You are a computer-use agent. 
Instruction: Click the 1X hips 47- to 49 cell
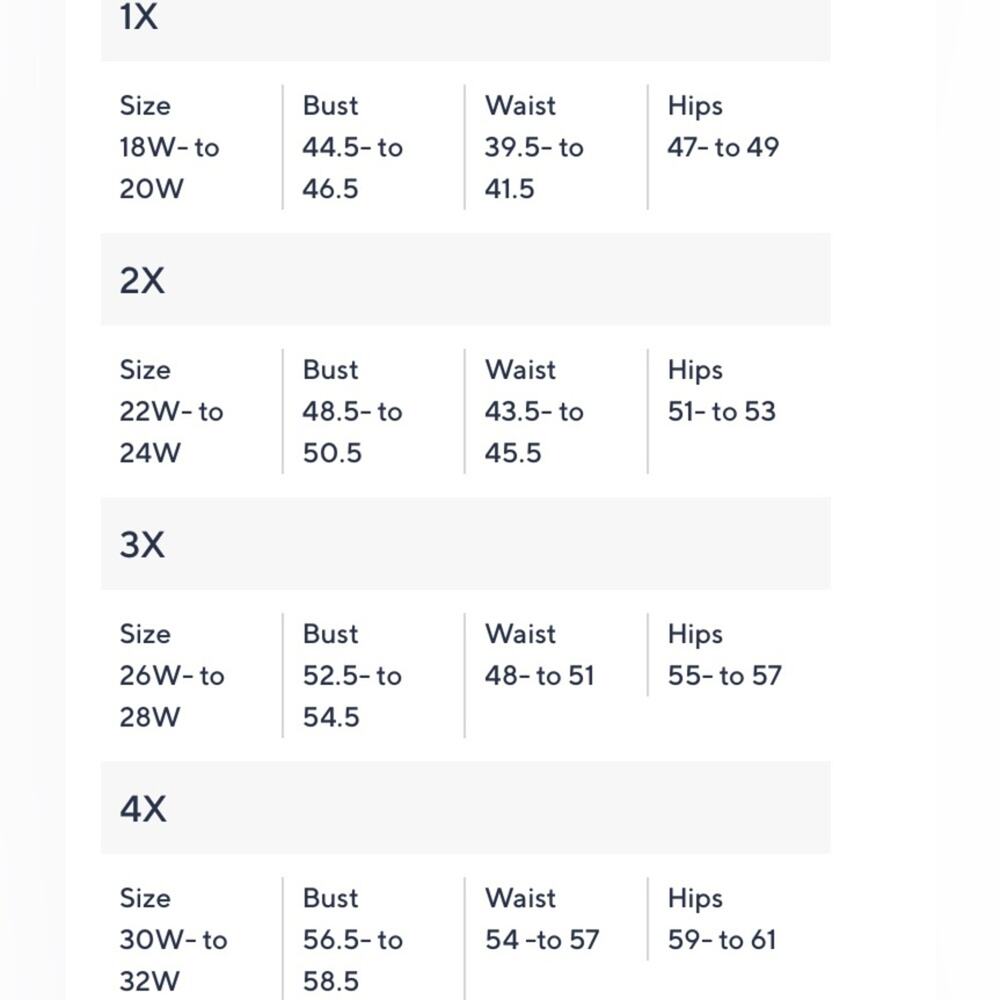[723, 147]
